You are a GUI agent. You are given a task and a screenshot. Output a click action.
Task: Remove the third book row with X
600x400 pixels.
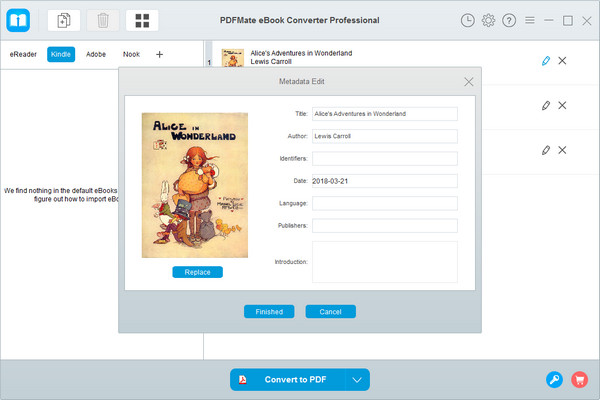click(562, 150)
